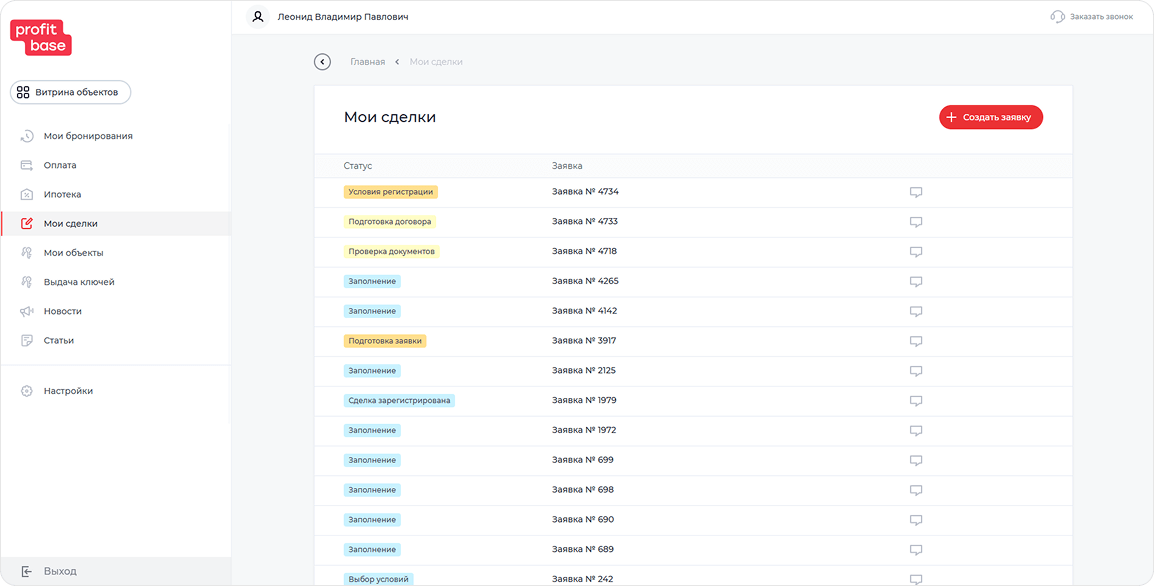Image resolution: width=1154 pixels, height=586 pixels.
Task: Open comments for Заявка № 4733
Action: click(x=916, y=222)
